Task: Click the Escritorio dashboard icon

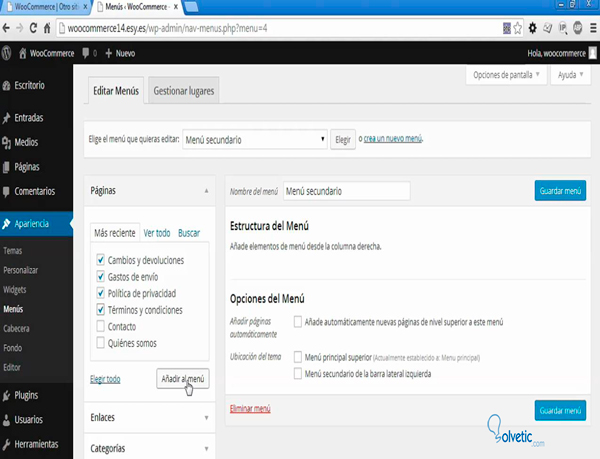Action: click(6, 85)
